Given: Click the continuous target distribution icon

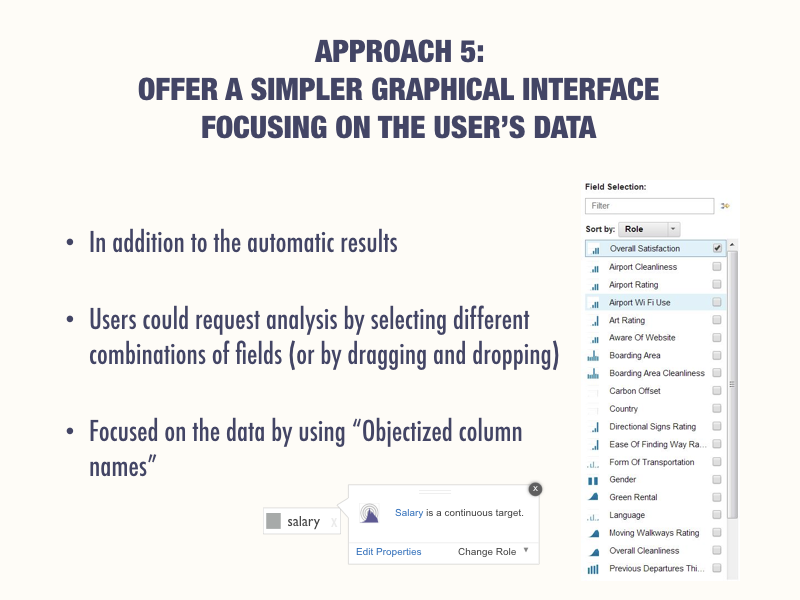Looking at the screenshot, I should (369, 512).
